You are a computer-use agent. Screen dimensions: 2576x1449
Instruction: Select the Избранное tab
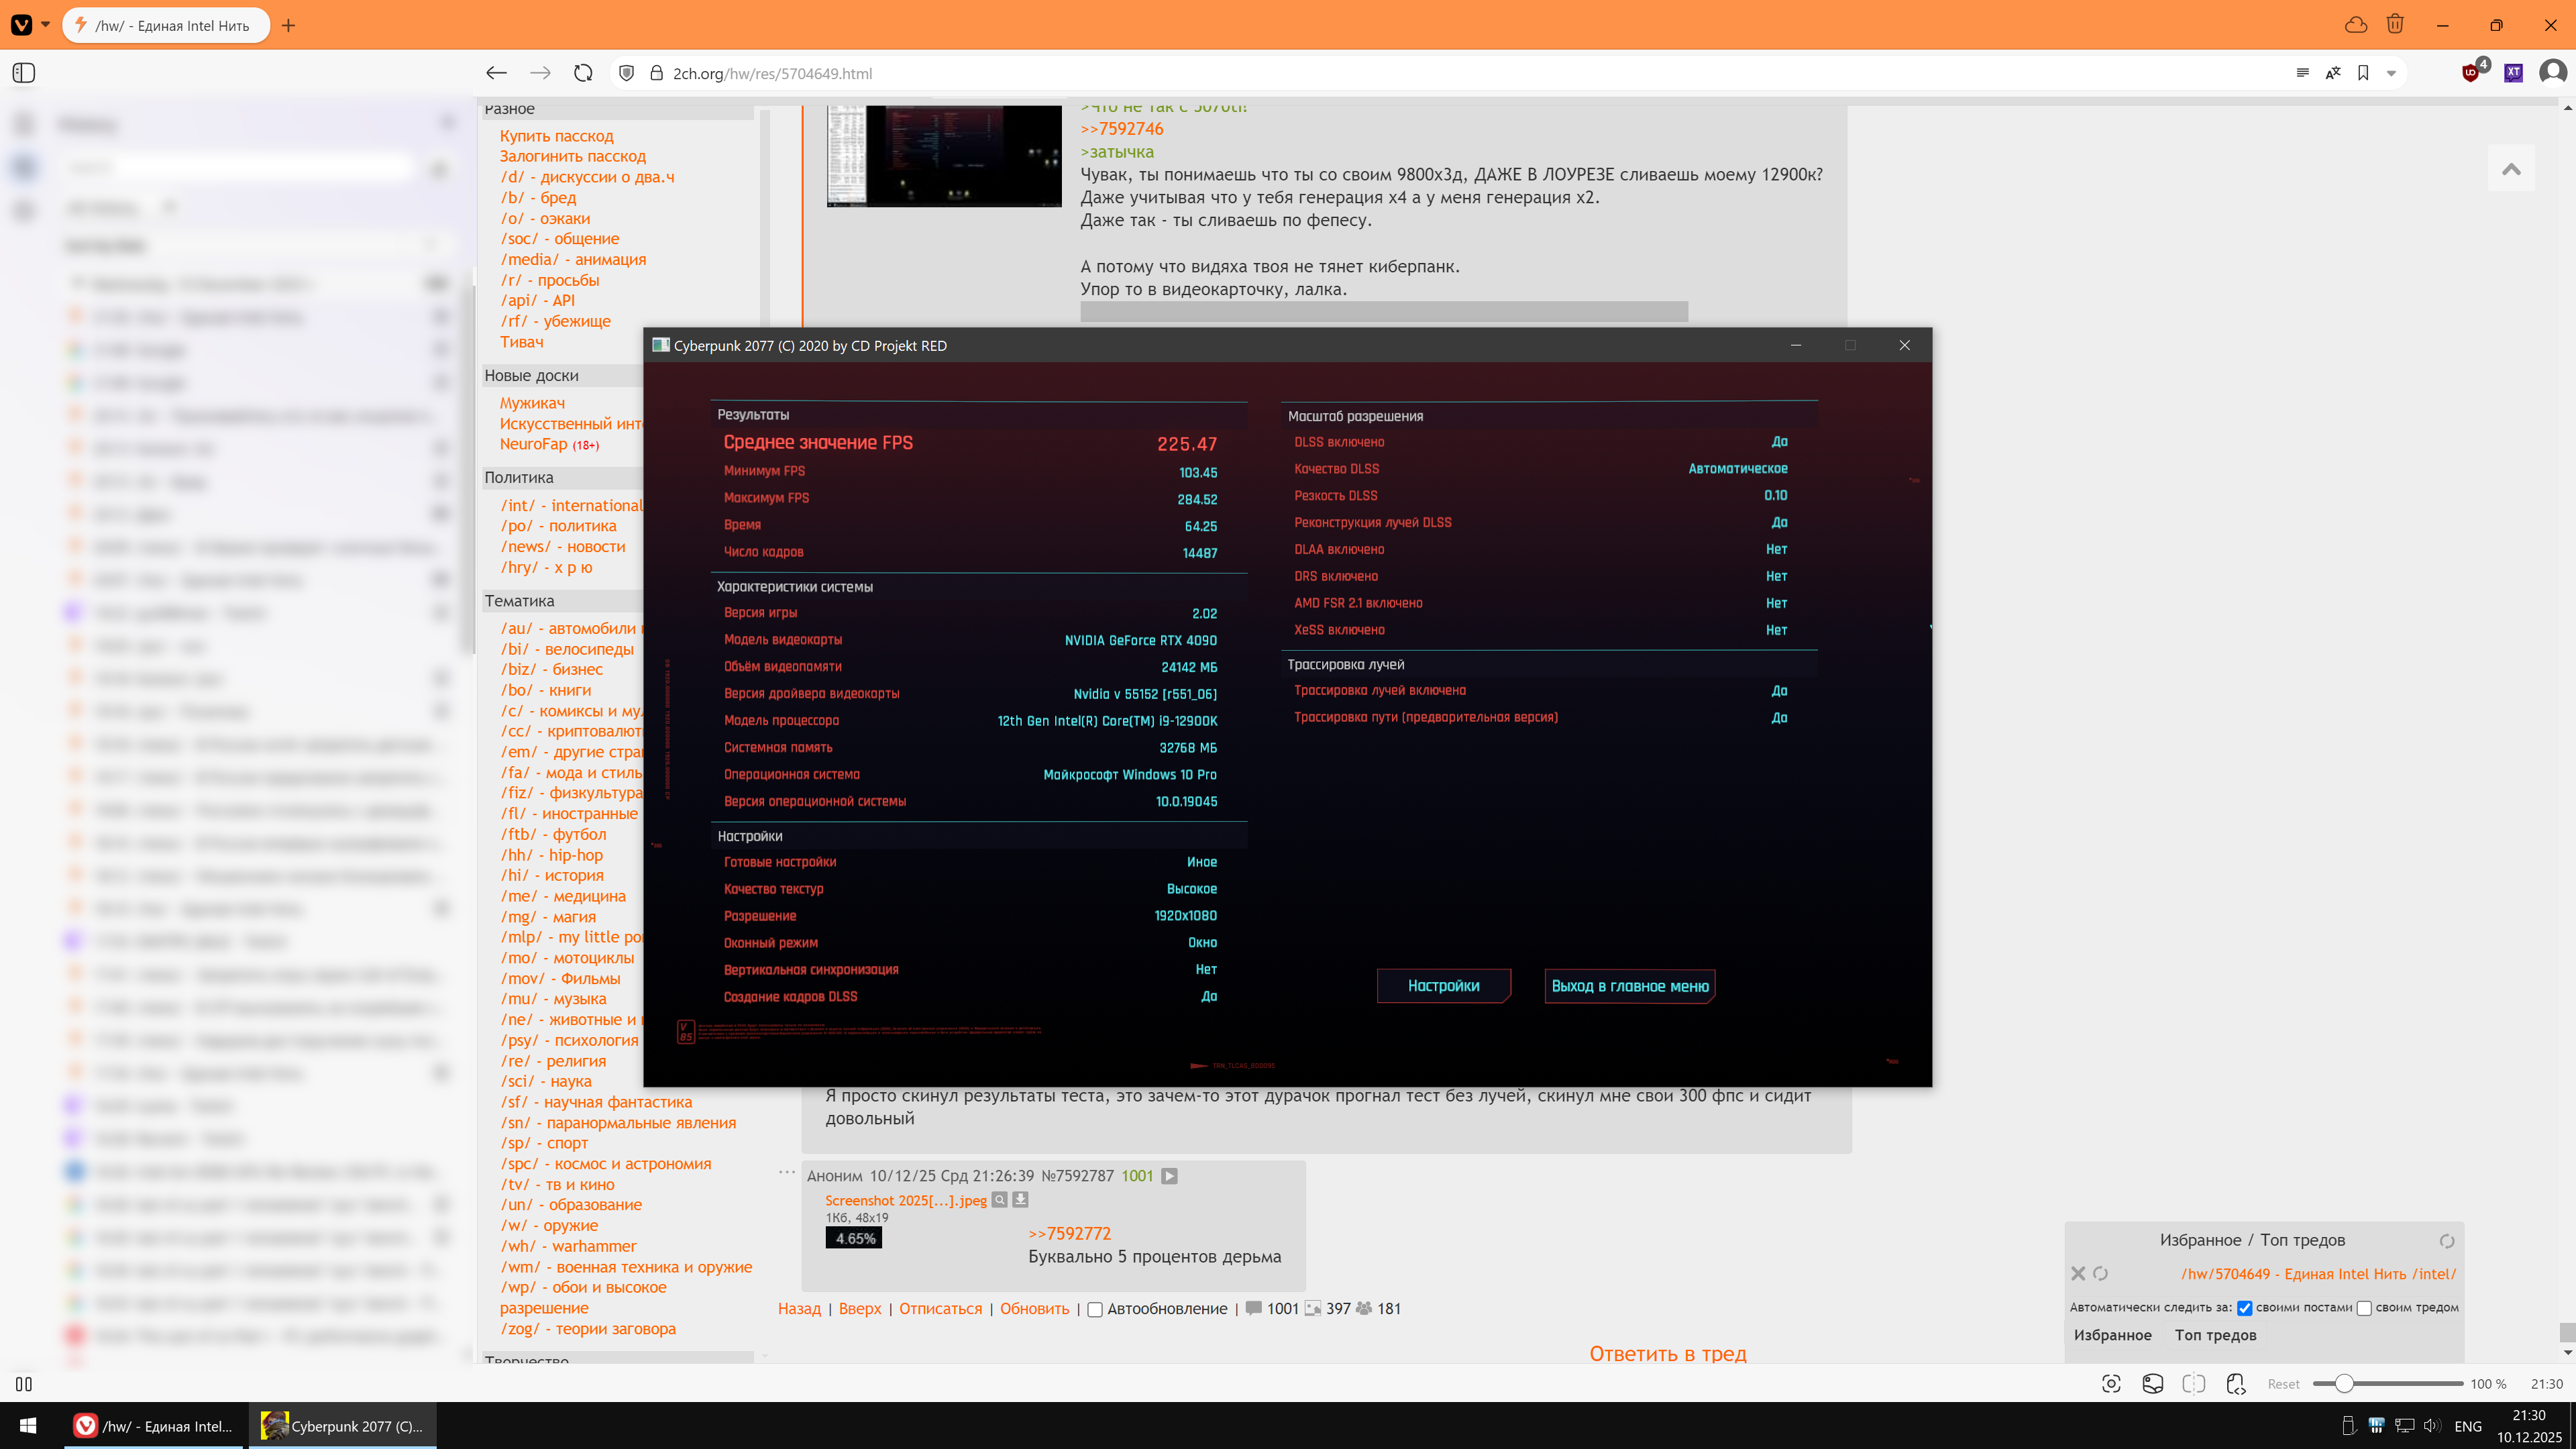coord(2112,1335)
